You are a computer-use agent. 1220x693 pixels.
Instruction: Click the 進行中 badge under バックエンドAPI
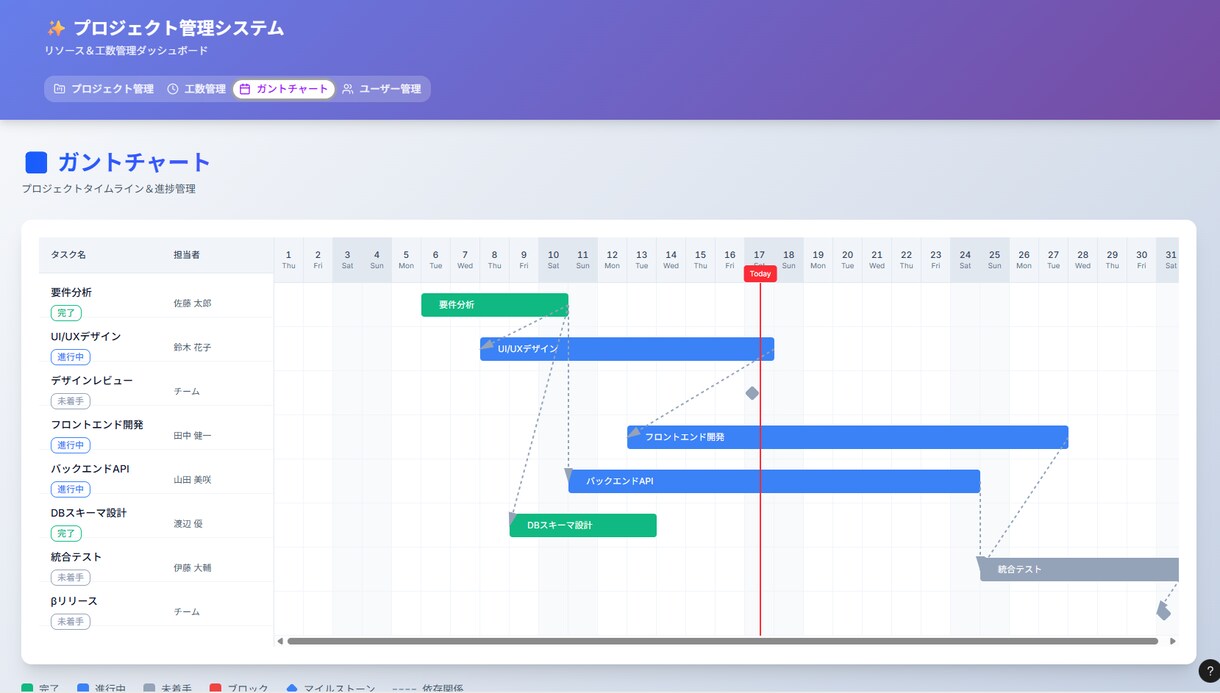tap(70, 489)
